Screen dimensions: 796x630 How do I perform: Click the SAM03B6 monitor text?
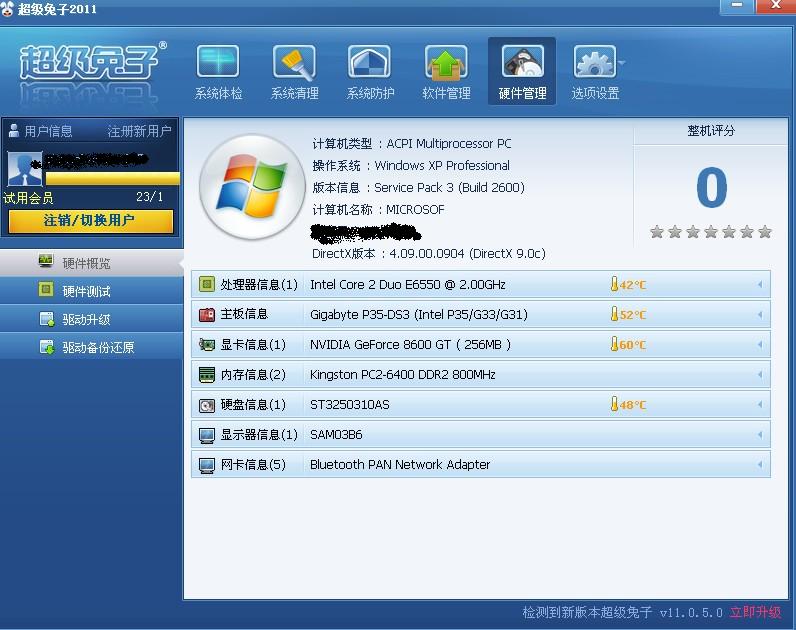(336, 435)
